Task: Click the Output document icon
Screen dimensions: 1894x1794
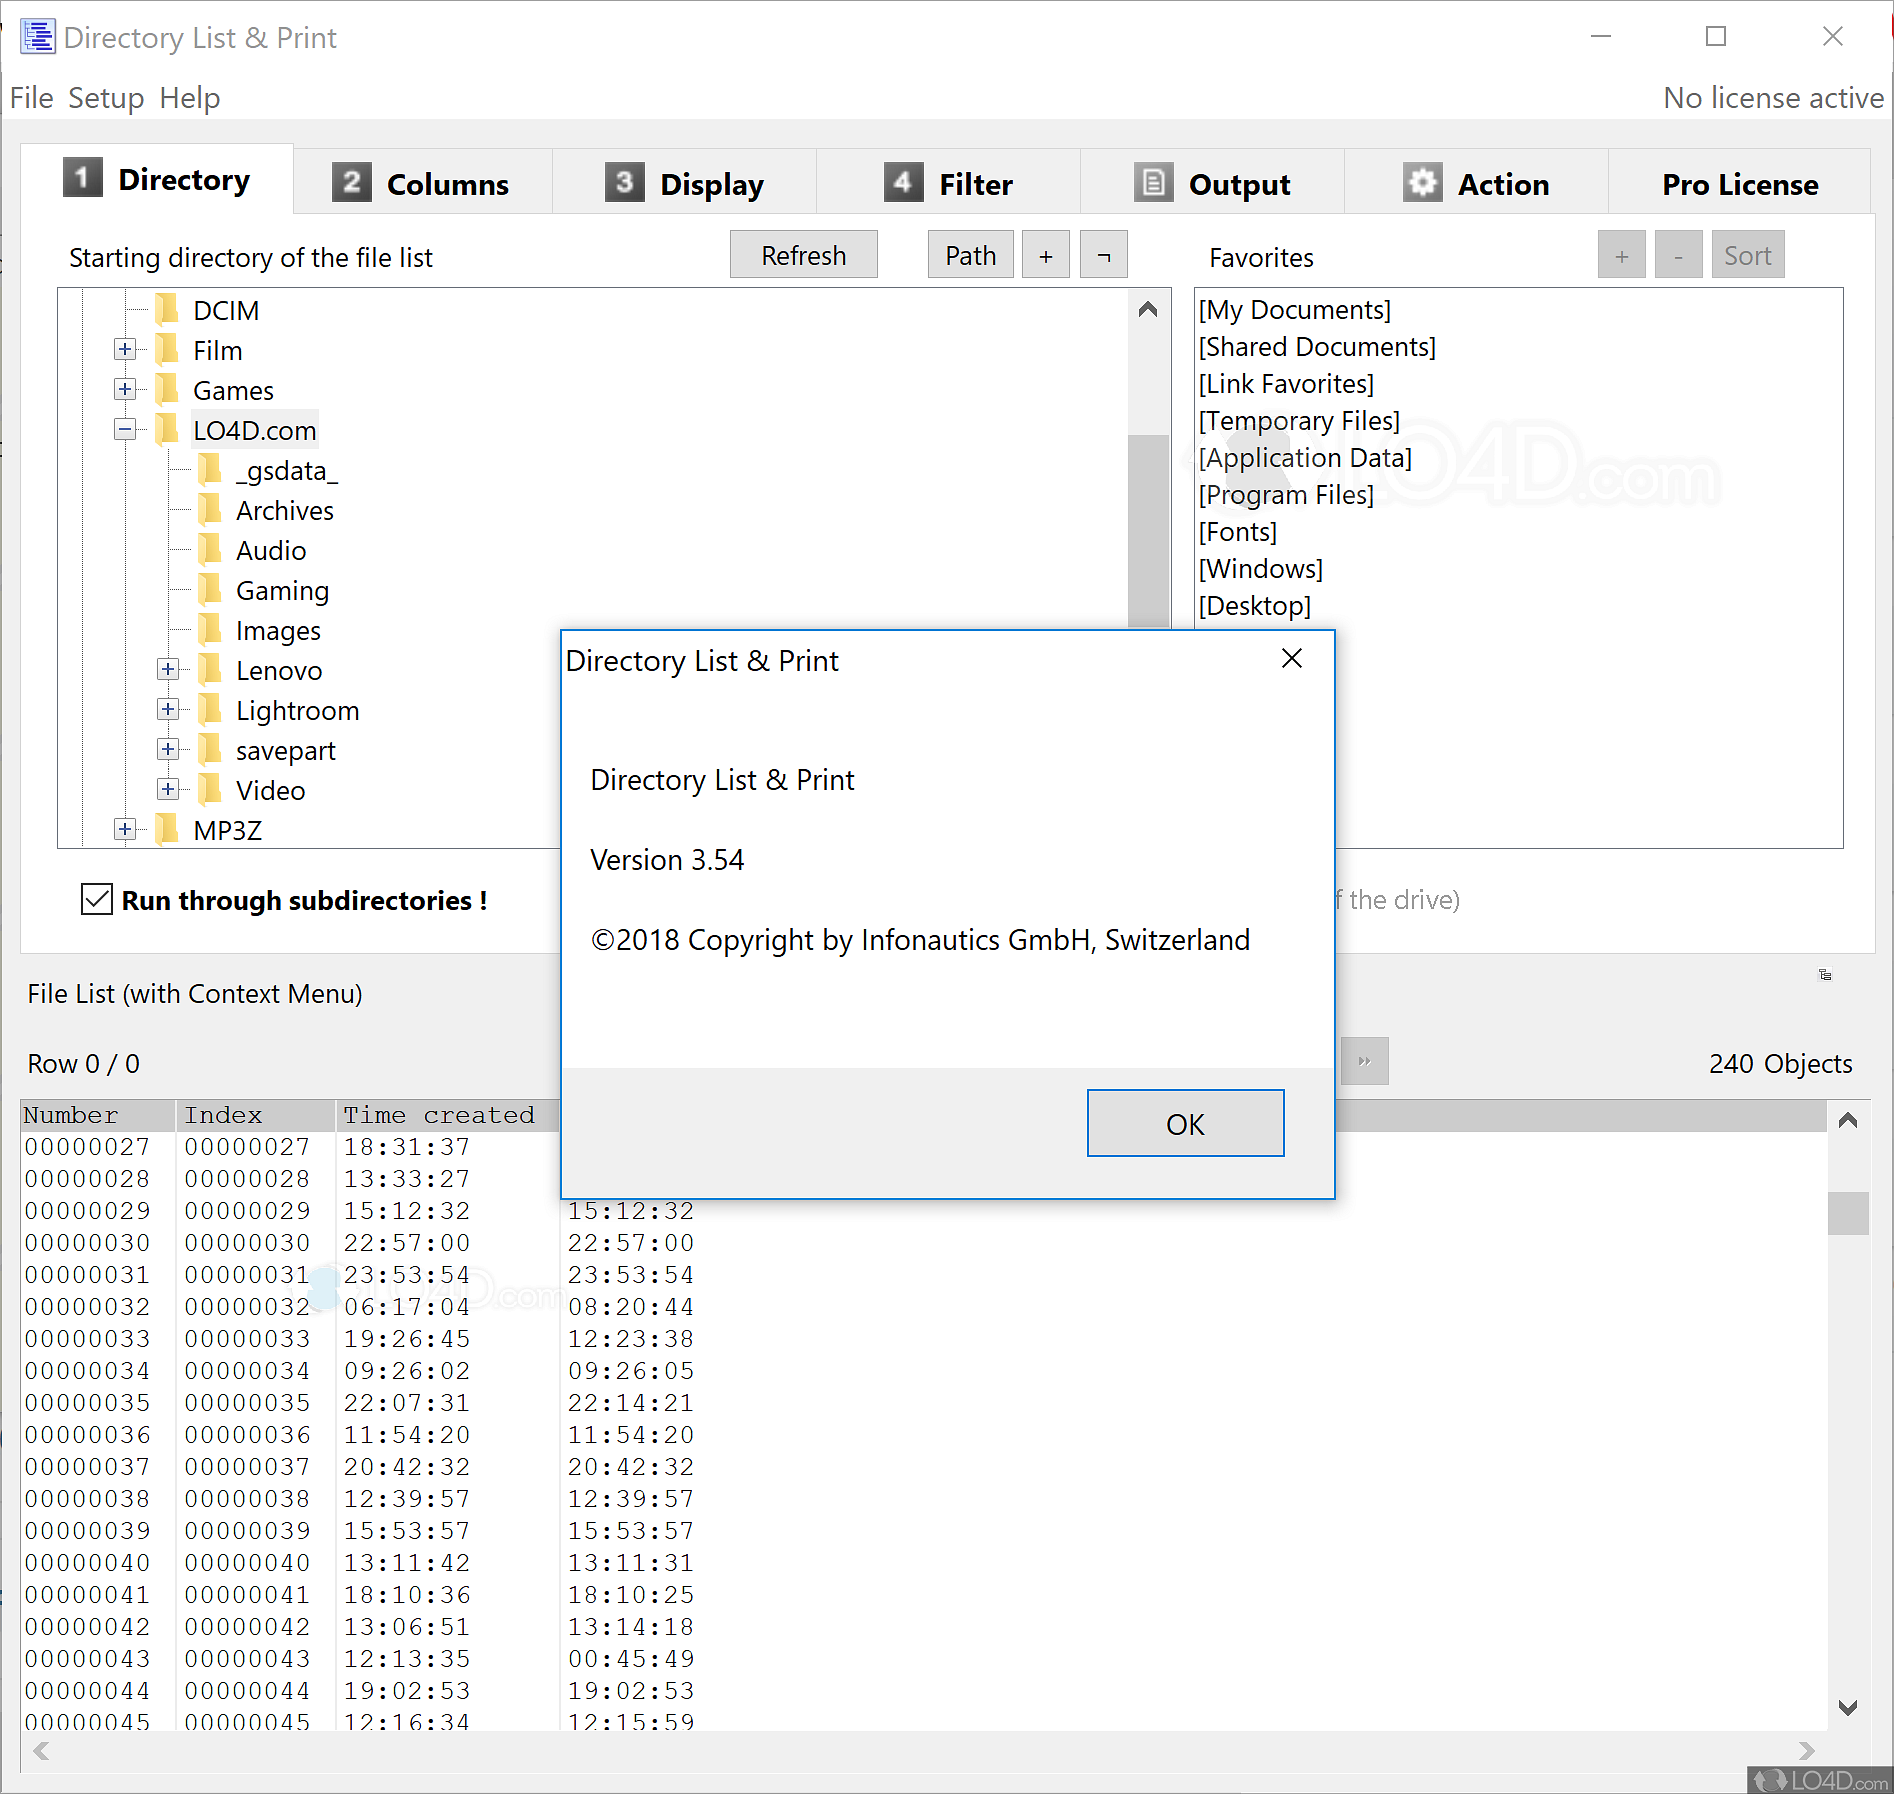Action: 1152,182
